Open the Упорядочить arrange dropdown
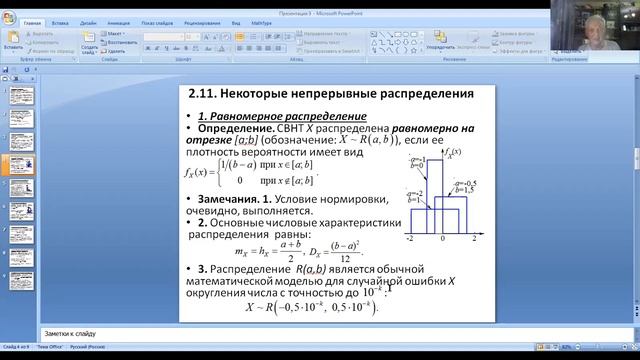The height and width of the screenshot is (360, 640). (440, 41)
